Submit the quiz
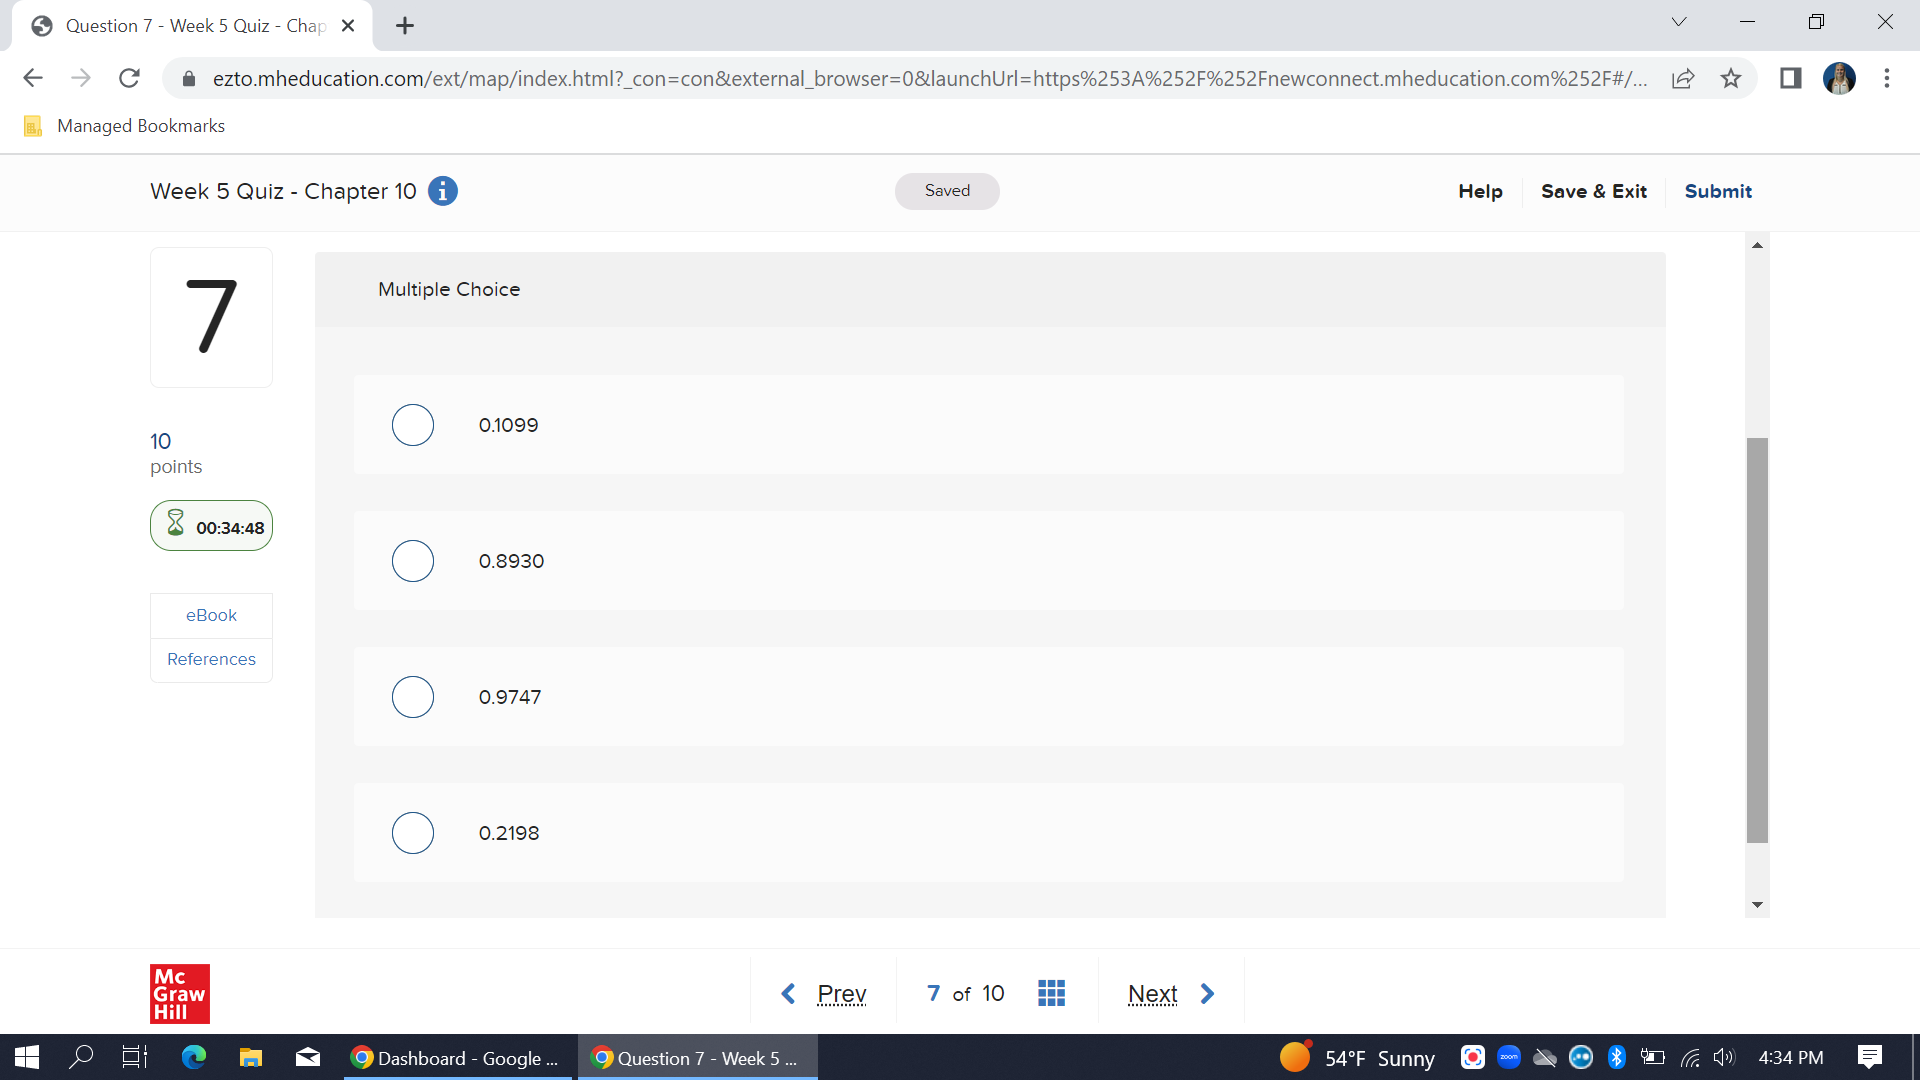Image resolution: width=1920 pixels, height=1080 pixels. coord(1717,191)
